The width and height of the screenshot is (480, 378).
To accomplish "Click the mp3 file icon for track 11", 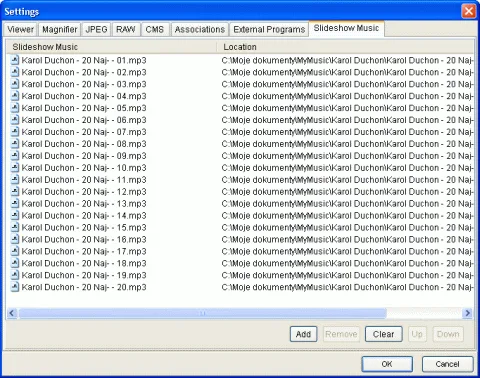I will click(15, 180).
